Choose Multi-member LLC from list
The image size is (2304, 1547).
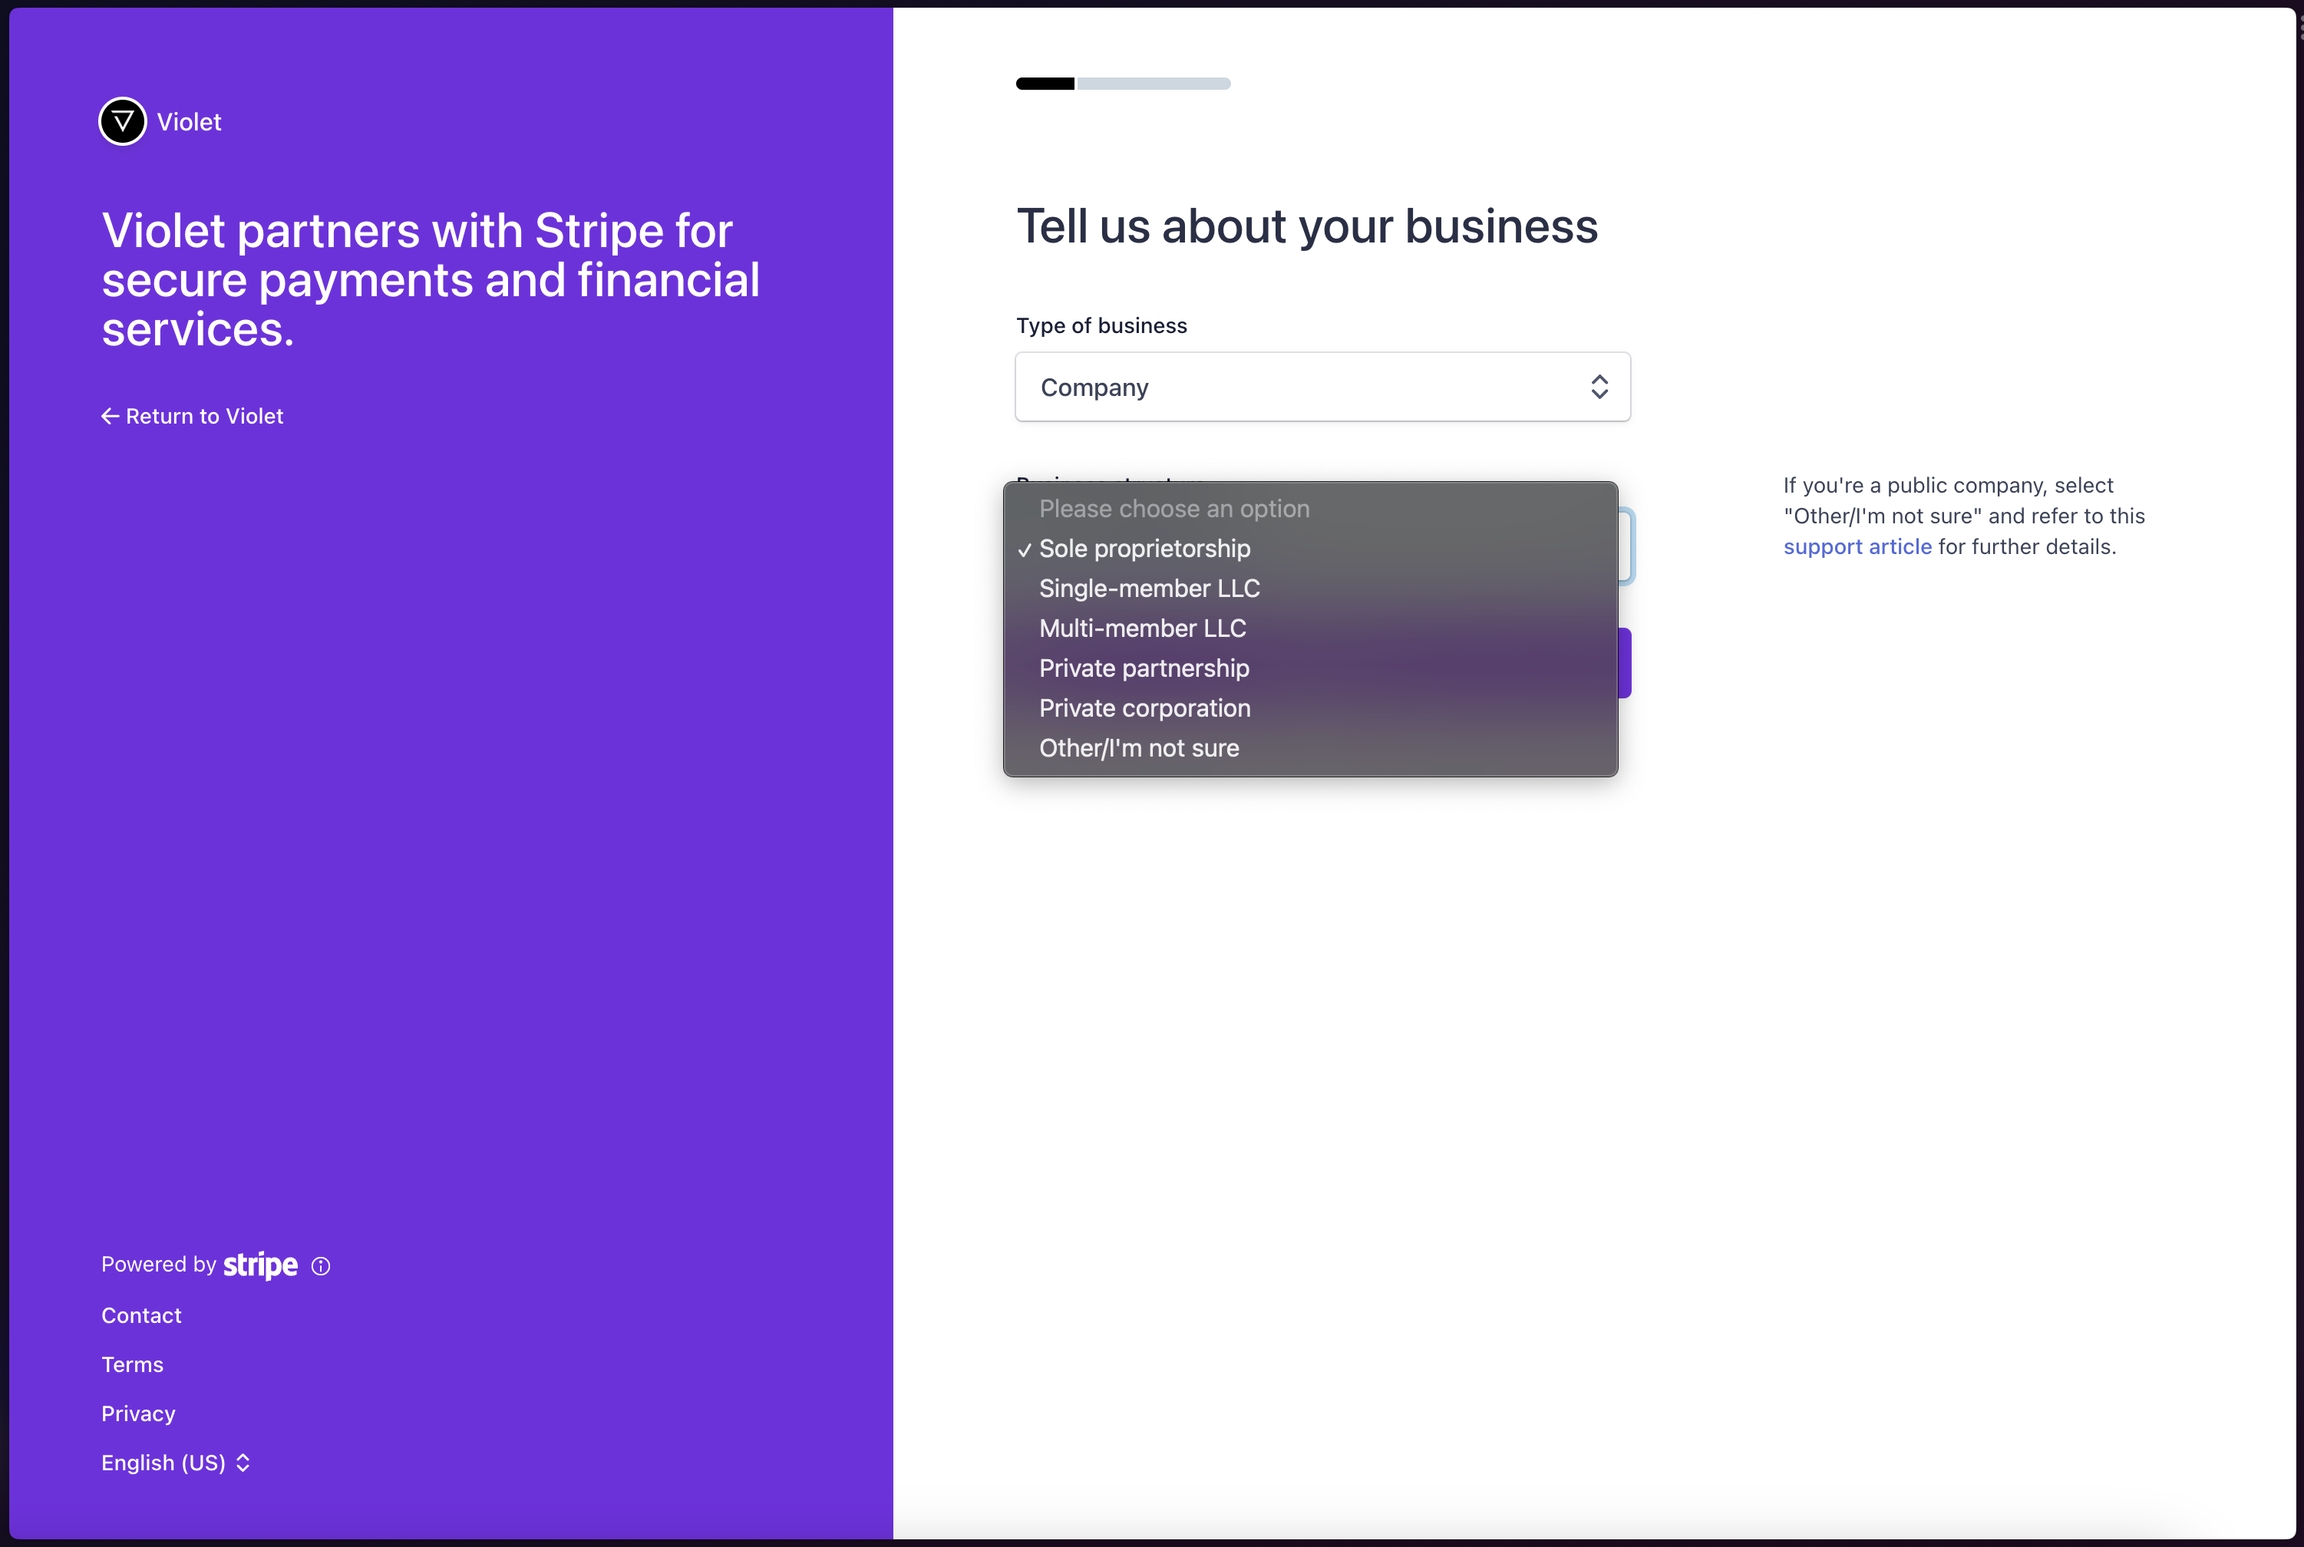tap(1142, 629)
